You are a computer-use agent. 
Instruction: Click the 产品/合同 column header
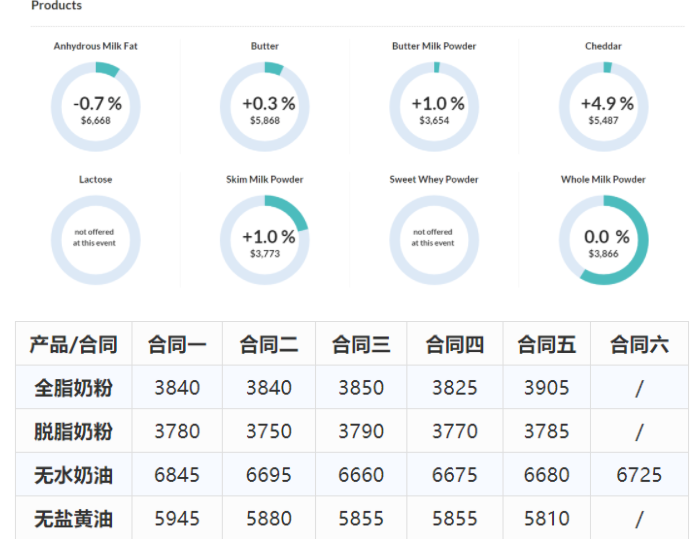74,344
